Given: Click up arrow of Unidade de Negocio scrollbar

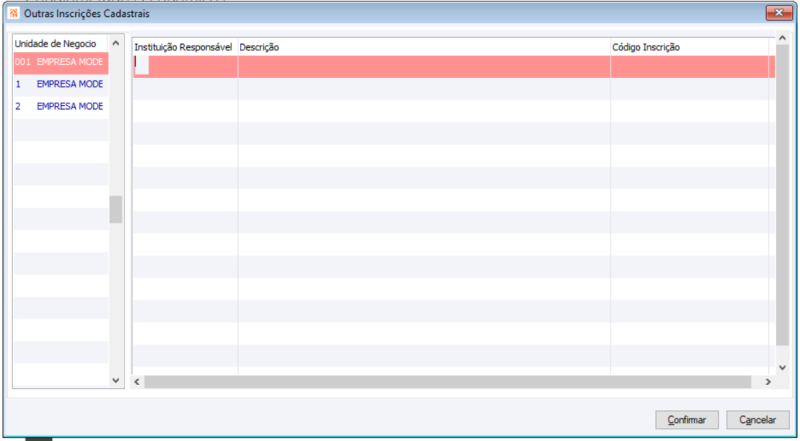Looking at the screenshot, I should 116,43.
